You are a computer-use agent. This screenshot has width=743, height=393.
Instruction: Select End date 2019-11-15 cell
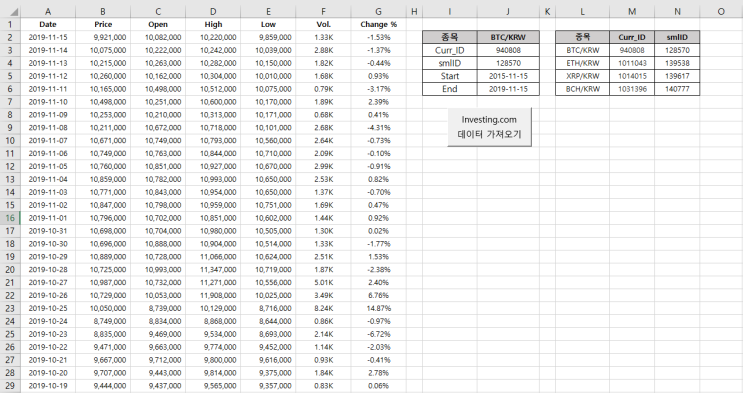508,89
